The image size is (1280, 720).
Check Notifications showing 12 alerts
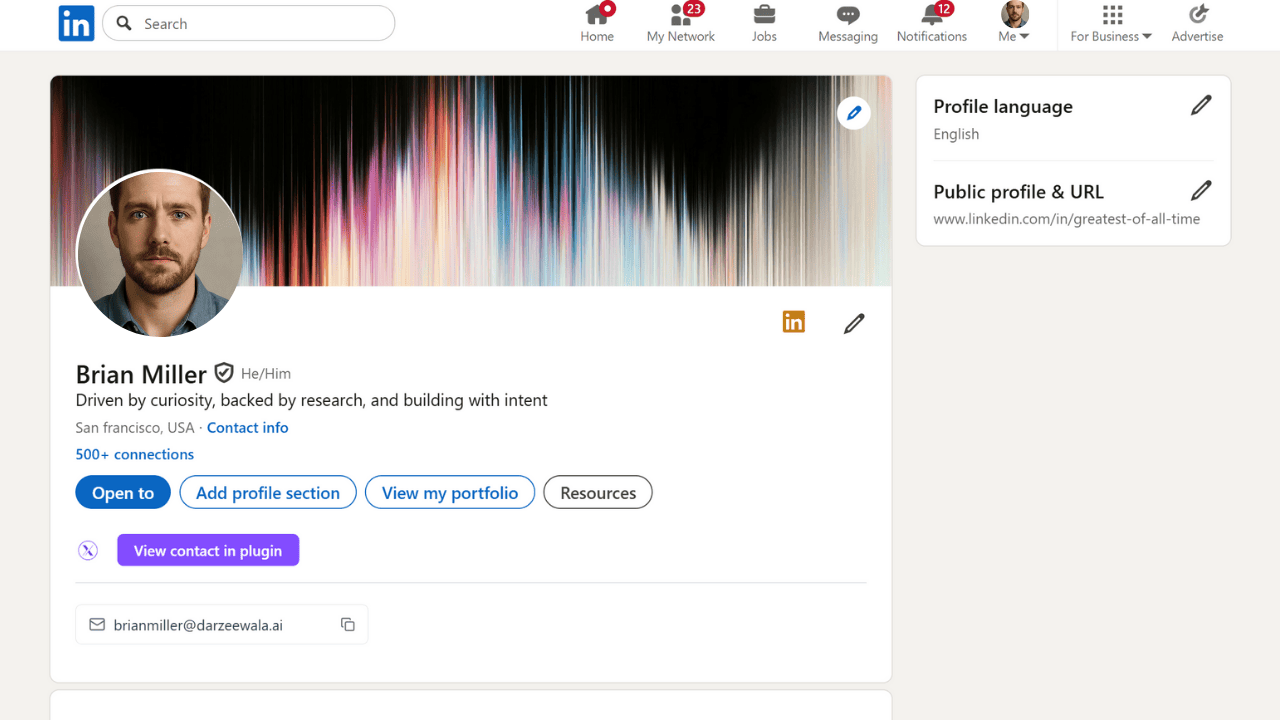tap(931, 23)
